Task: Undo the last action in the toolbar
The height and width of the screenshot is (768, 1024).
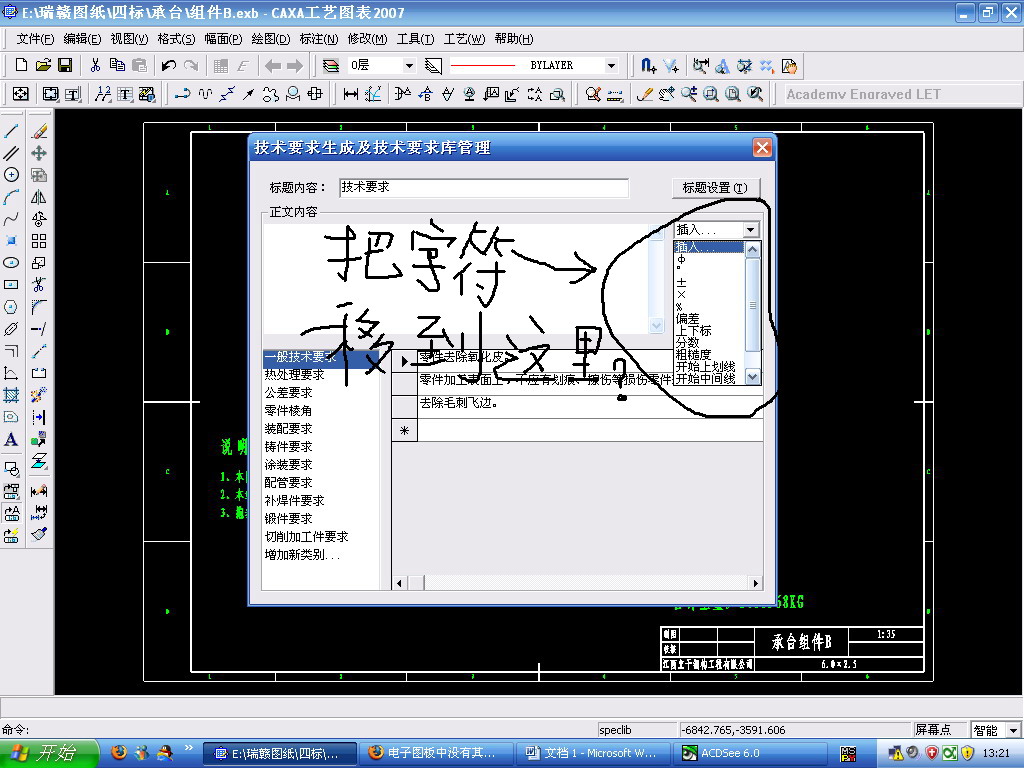Action: tap(168, 65)
